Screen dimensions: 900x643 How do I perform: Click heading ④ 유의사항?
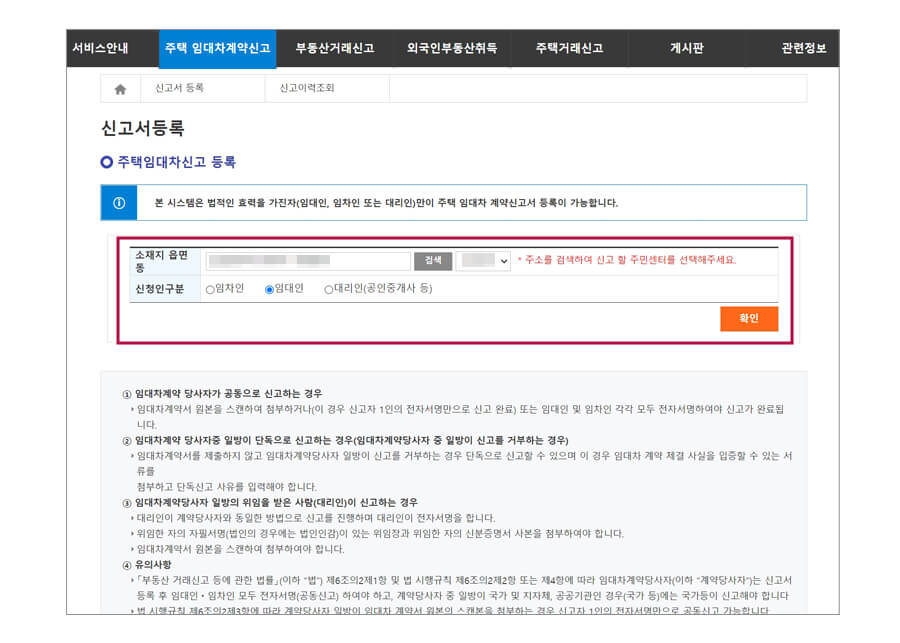(x=147, y=564)
